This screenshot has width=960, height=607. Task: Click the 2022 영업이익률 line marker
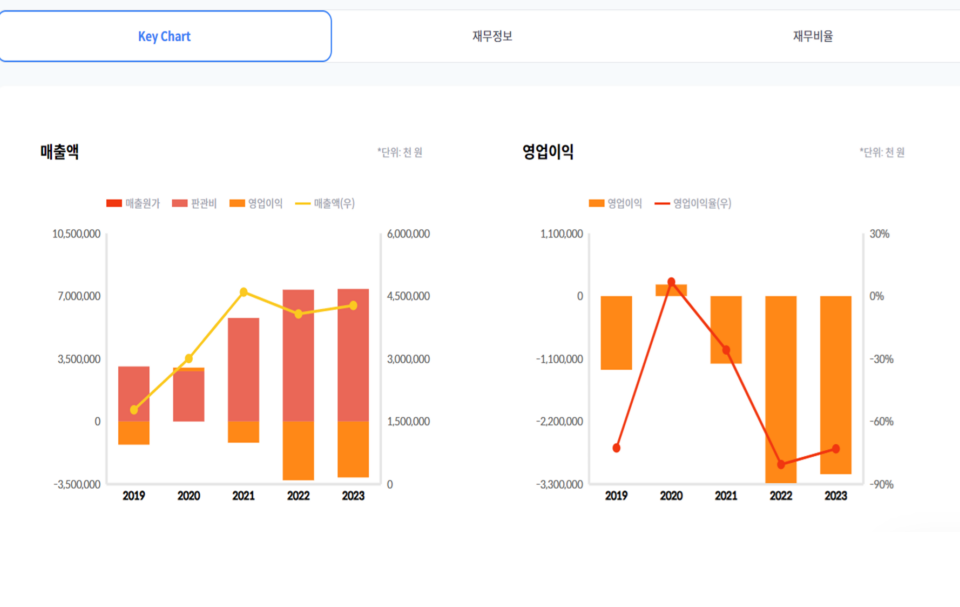tap(781, 465)
